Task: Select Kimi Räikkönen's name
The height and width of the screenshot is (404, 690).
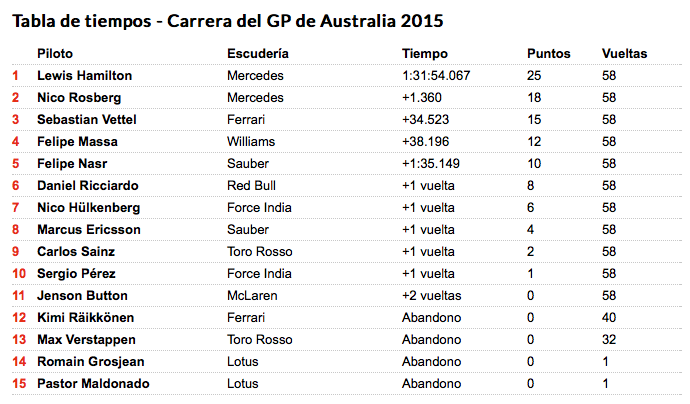Action: tap(85, 318)
